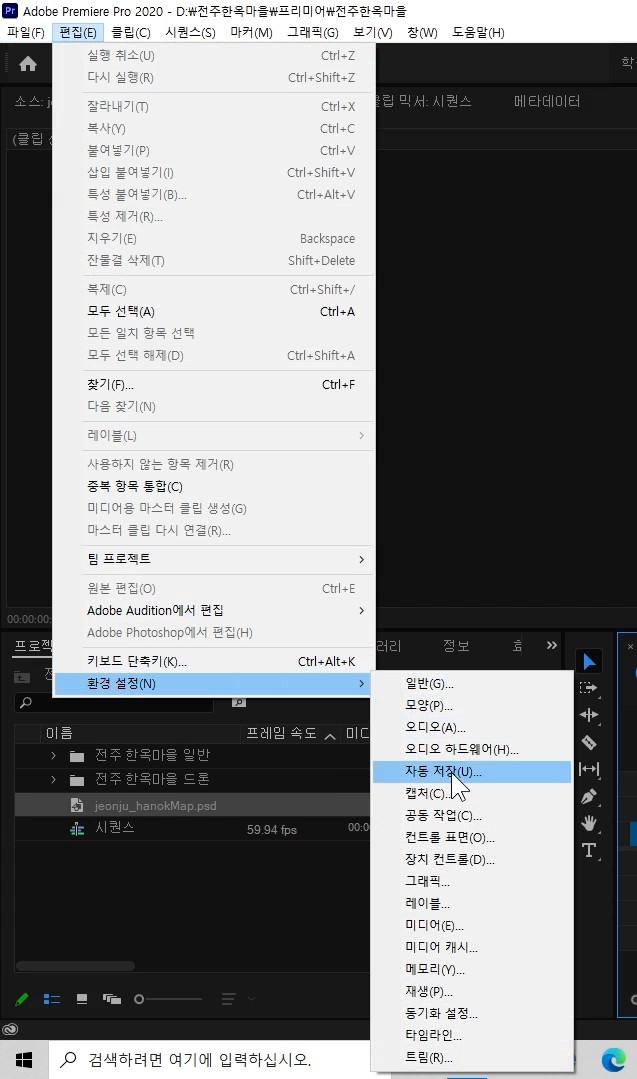Switch to the 정보 panel tab
This screenshot has width=637, height=1079.
coord(455,645)
